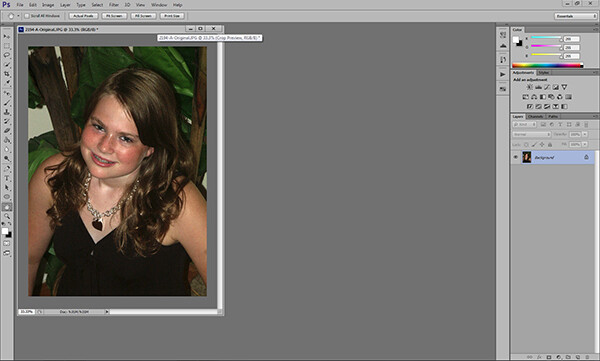Add a Levels adjustment
The width and height of the screenshot is (600, 361).
click(538, 87)
